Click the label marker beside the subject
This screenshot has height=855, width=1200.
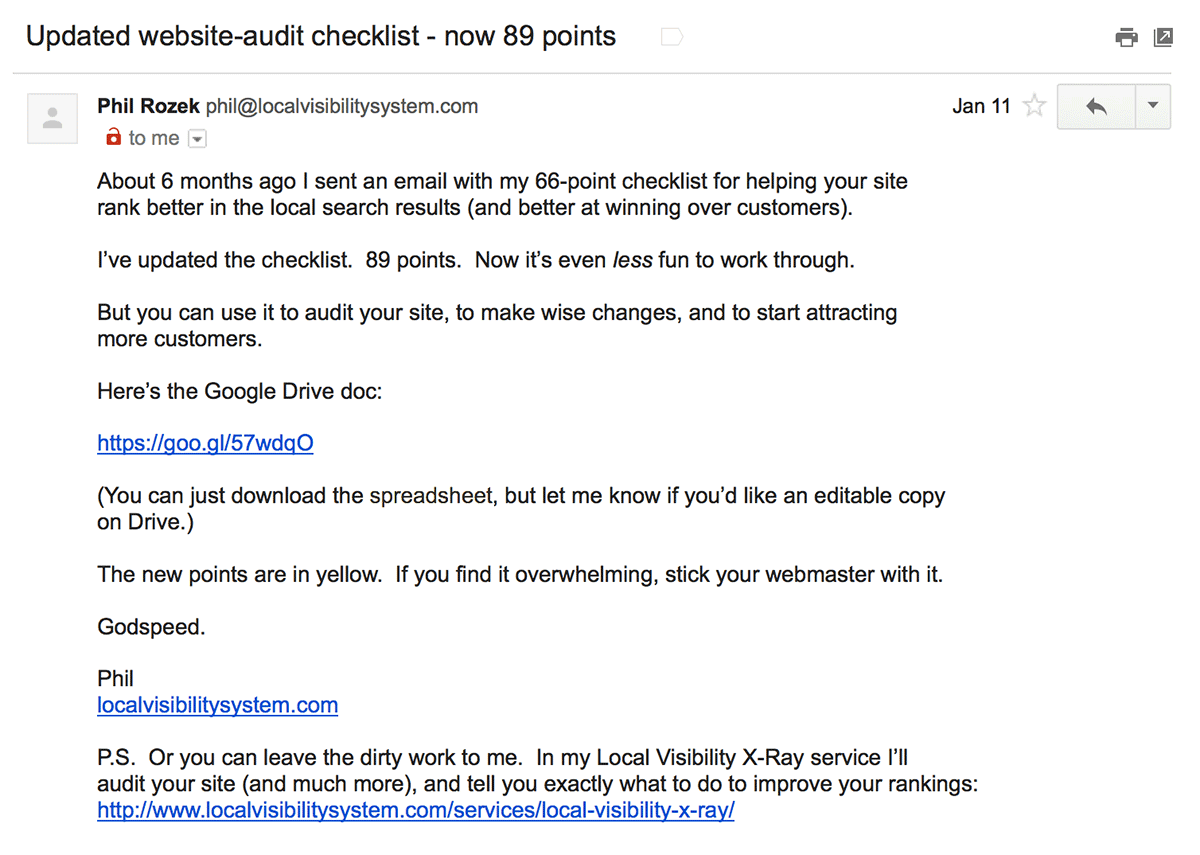click(672, 38)
